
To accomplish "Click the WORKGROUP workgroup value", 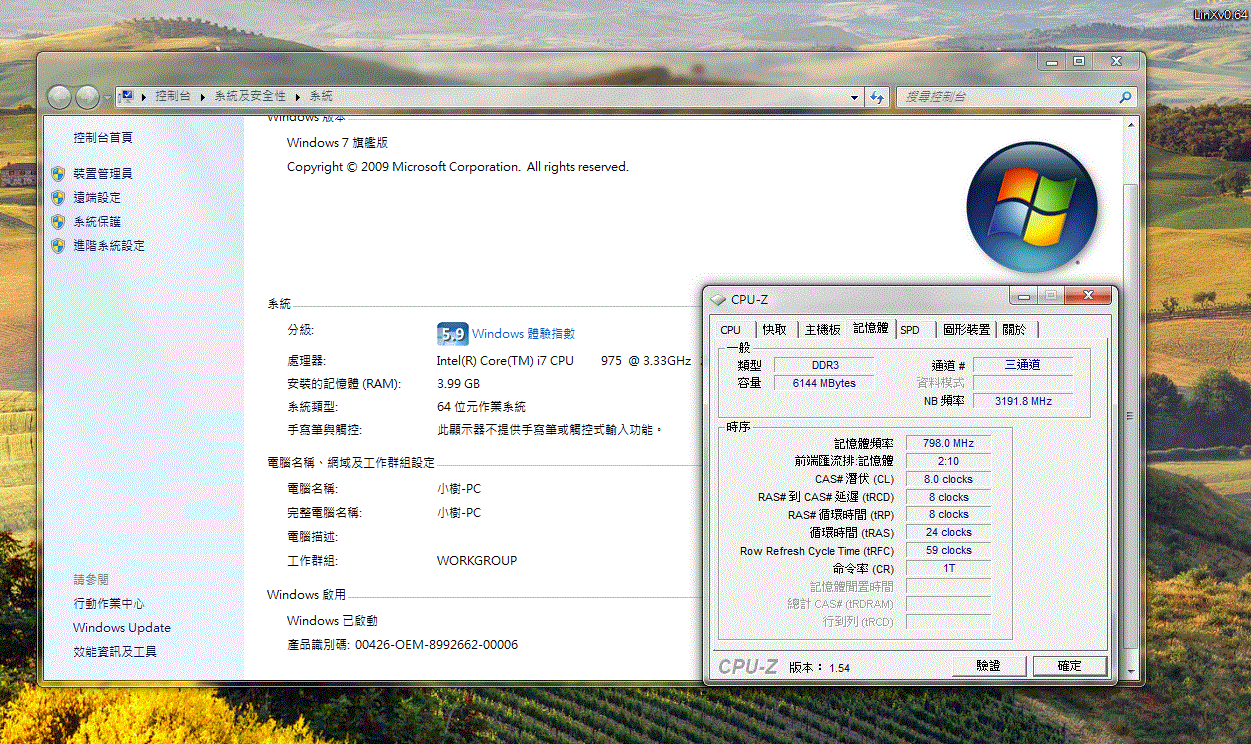I will pyautogui.click(x=477, y=561).
